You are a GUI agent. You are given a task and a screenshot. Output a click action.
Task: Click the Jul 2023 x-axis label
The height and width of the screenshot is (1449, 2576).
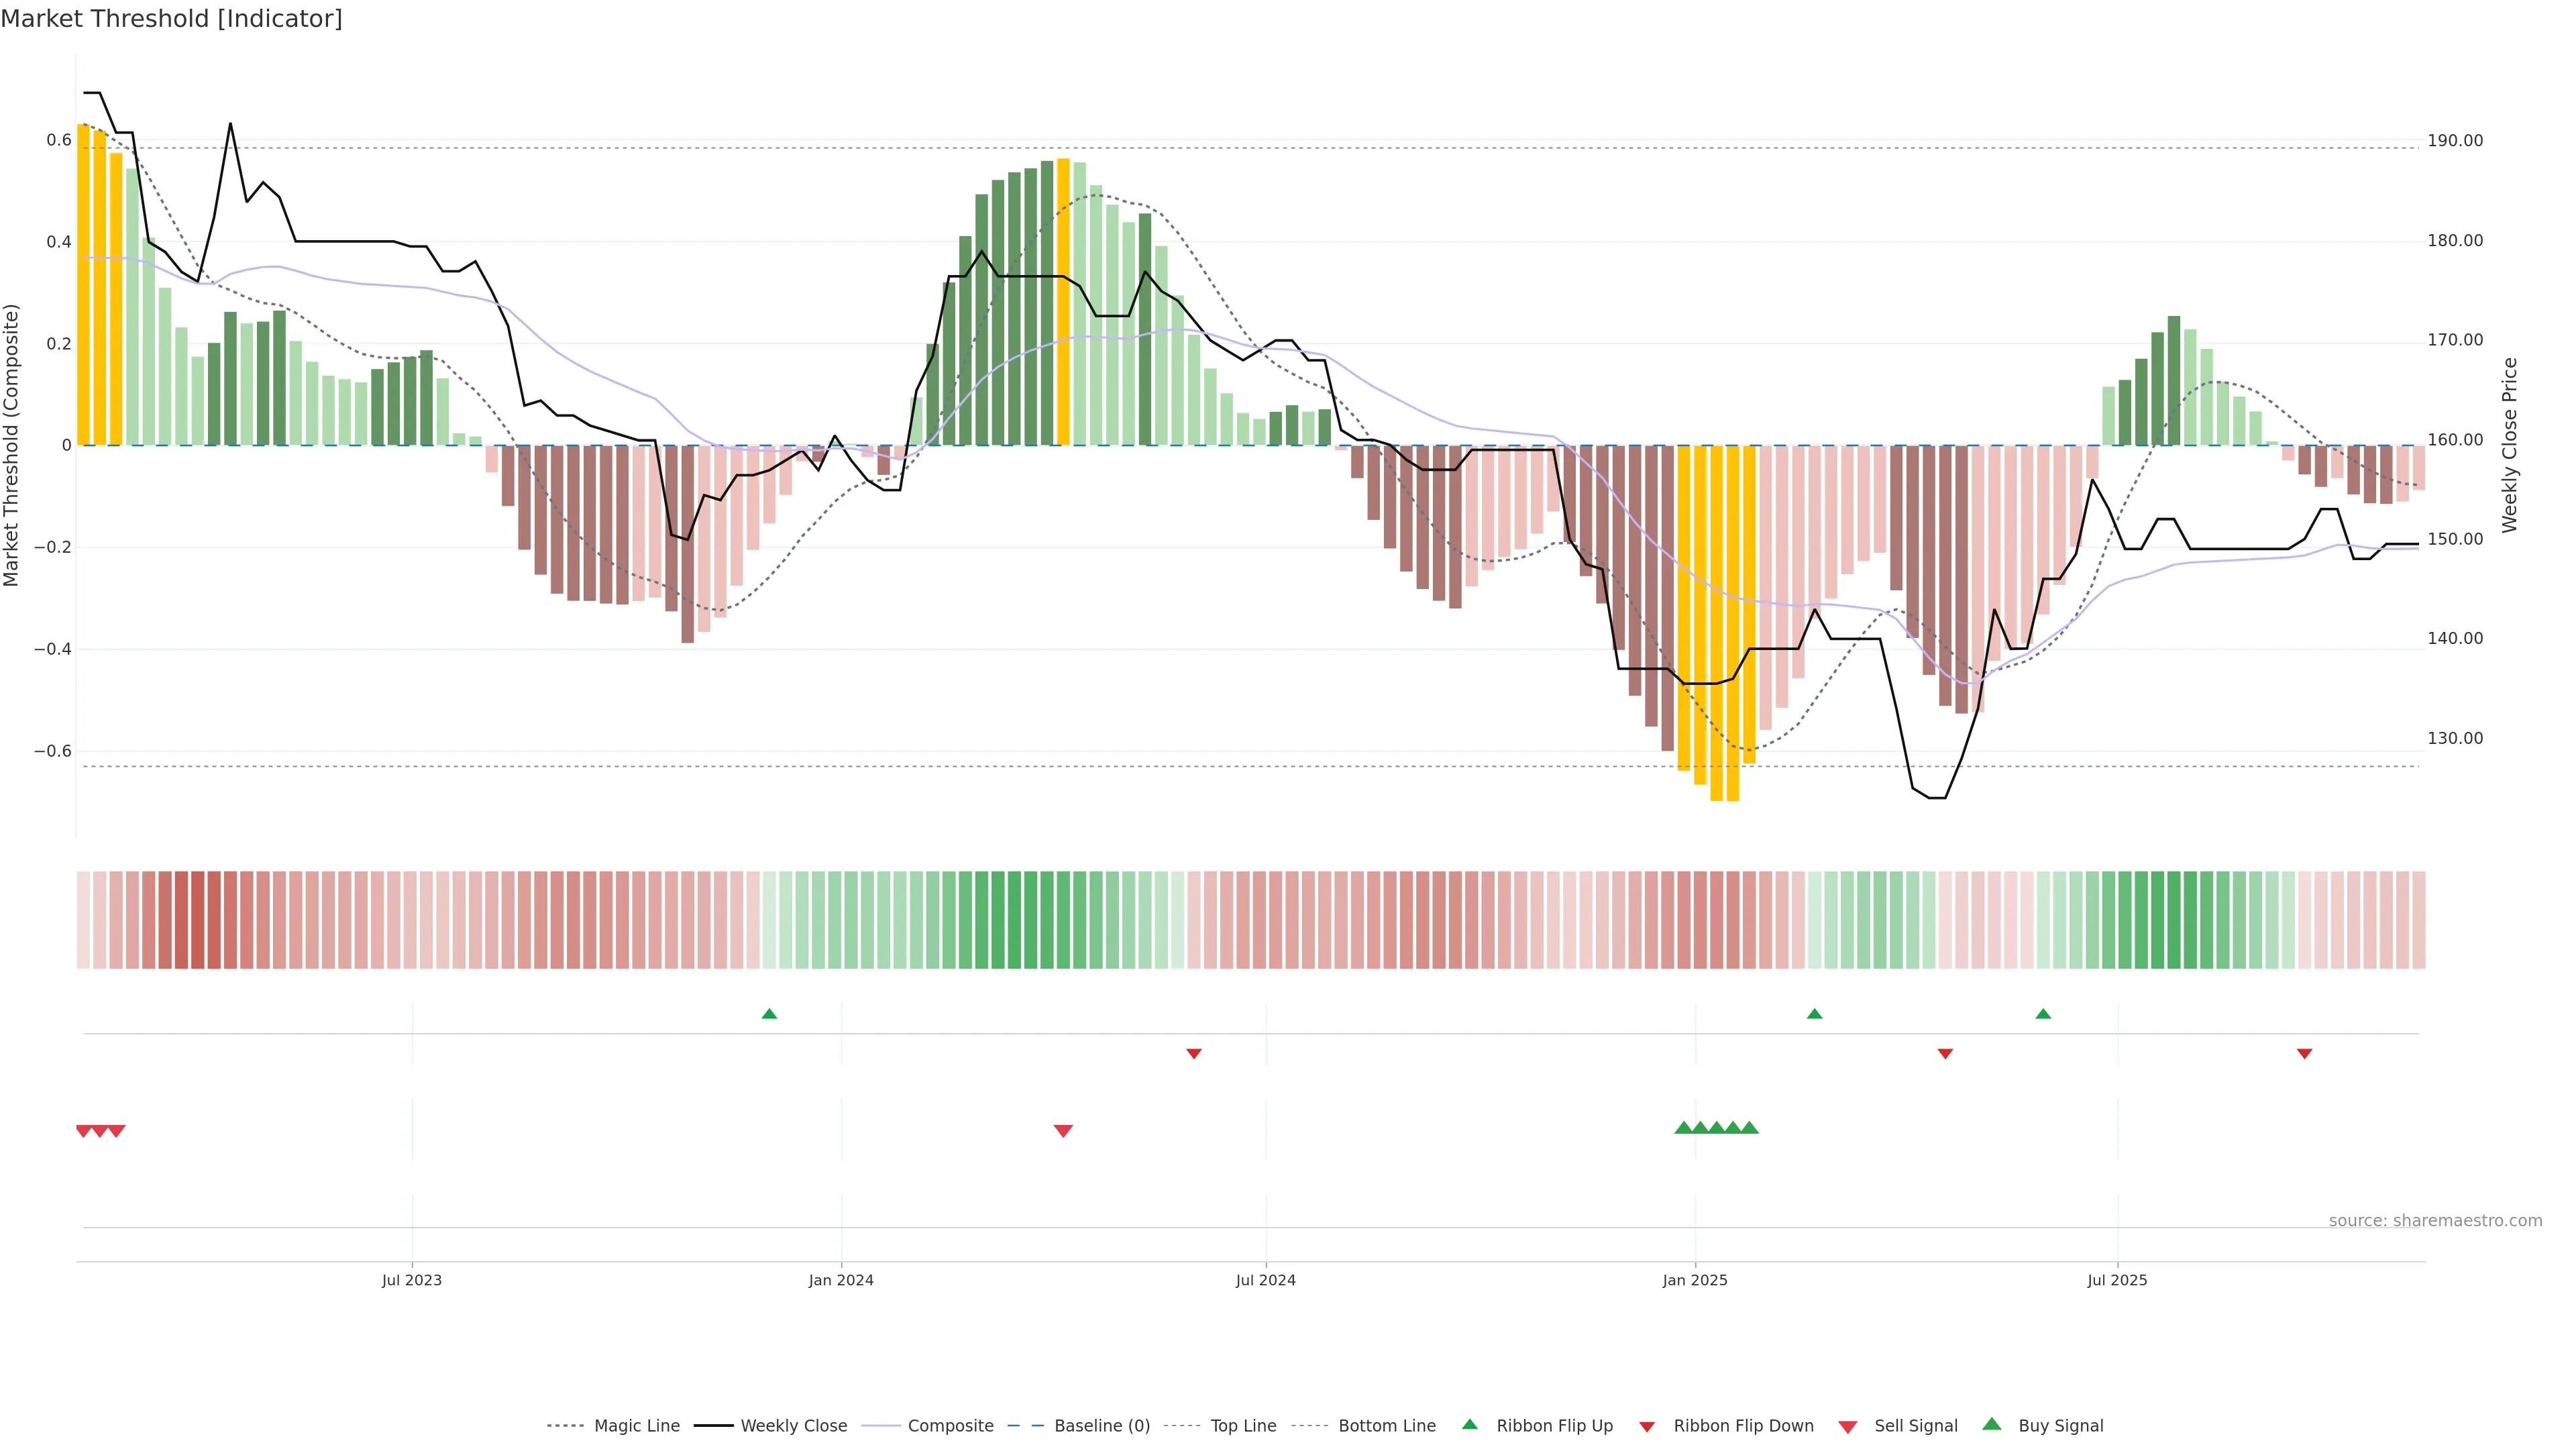pos(411,1280)
